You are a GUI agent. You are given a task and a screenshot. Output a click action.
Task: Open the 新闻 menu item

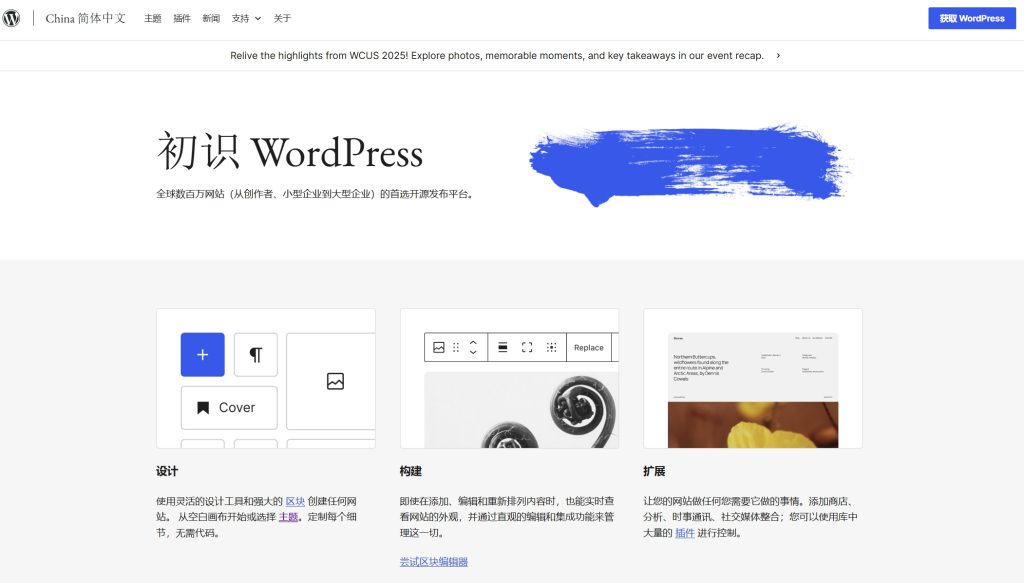point(211,18)
